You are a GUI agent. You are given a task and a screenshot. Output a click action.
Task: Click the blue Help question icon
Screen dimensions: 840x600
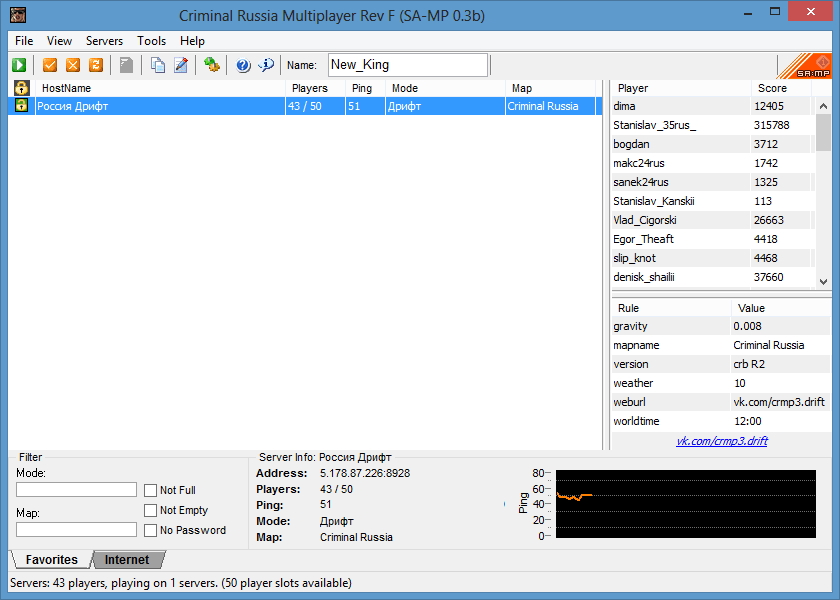click(243, 65)
